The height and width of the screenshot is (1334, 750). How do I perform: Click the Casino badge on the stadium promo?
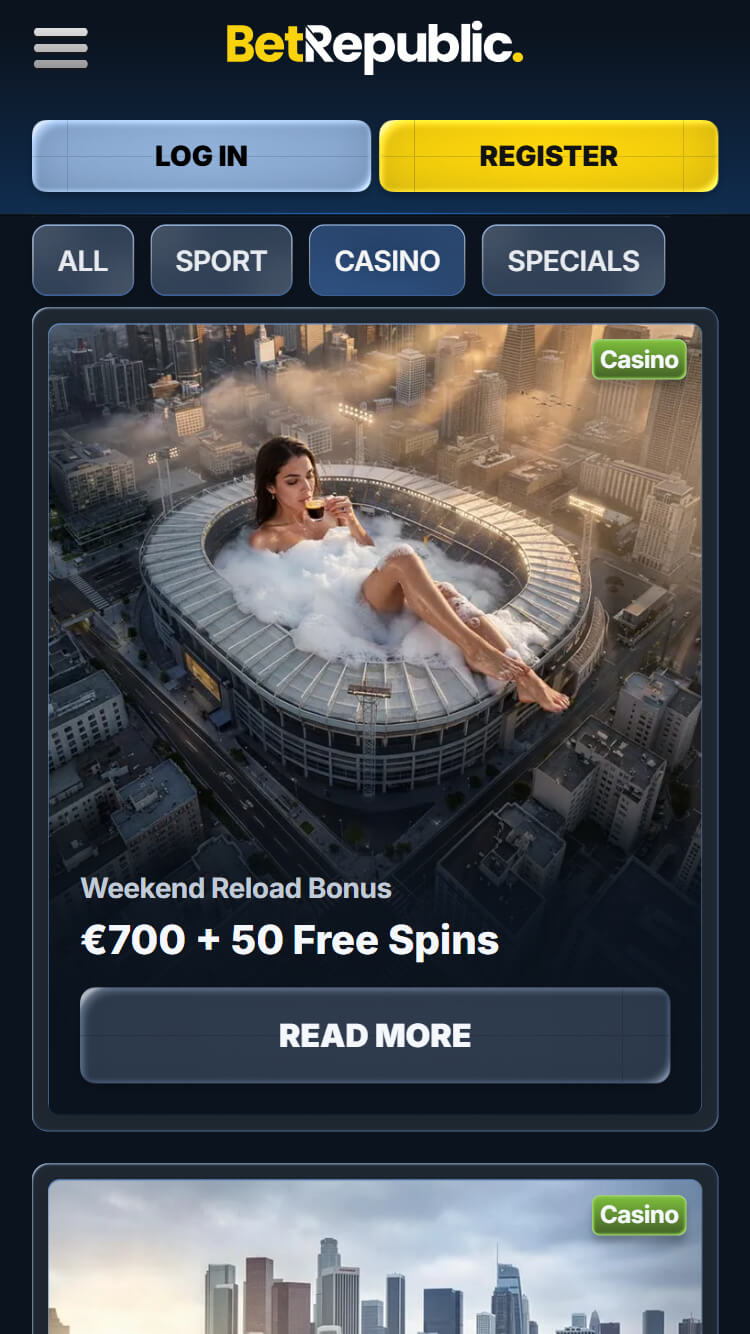[x=639, y=360]
